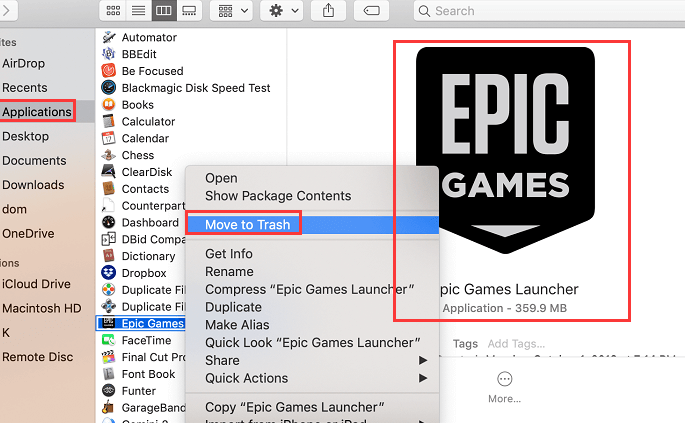Choose Make Alias
Image resolution: width=685 pixels, height=423 pixels.
tap(237, 325)
